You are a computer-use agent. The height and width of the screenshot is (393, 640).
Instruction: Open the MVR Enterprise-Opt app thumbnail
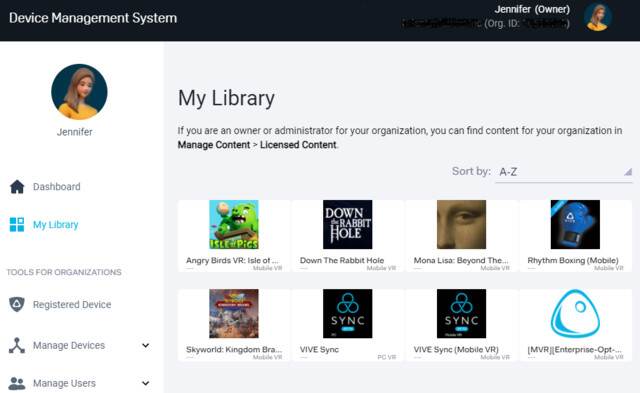(x=575, y=313)
